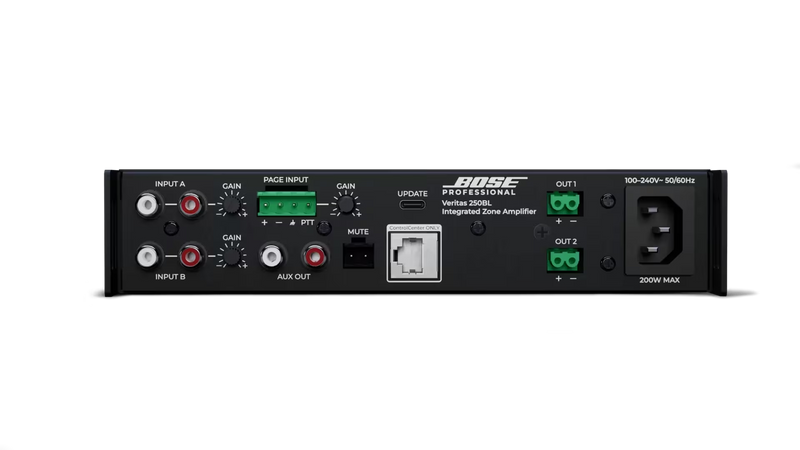
Task: Click the GAIN label above the INPUT B knob
Action: pos(232,238)
